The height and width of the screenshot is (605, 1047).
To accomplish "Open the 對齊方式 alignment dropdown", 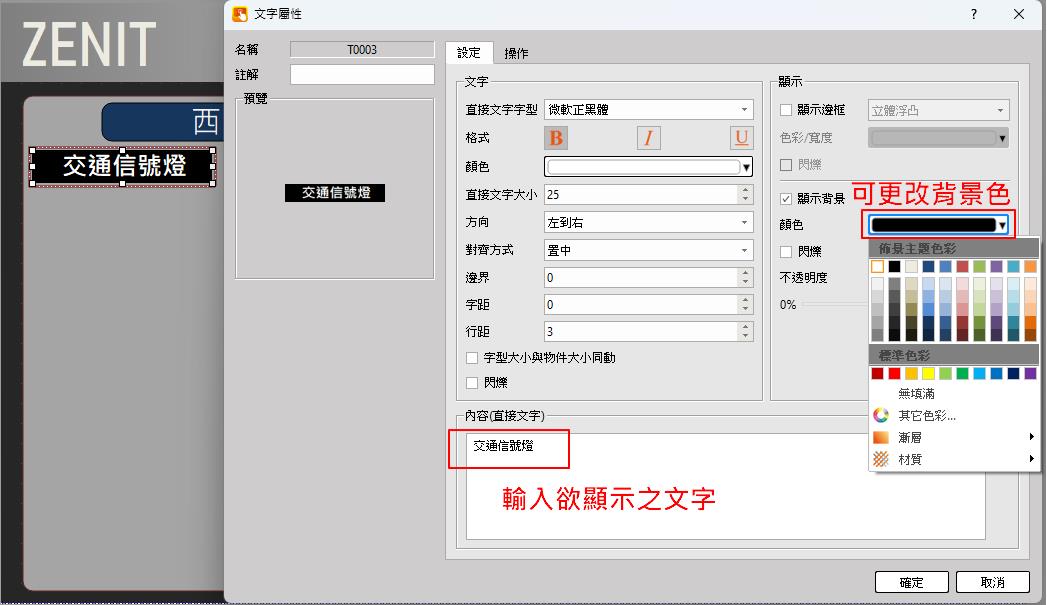I will tap(648, 250).
